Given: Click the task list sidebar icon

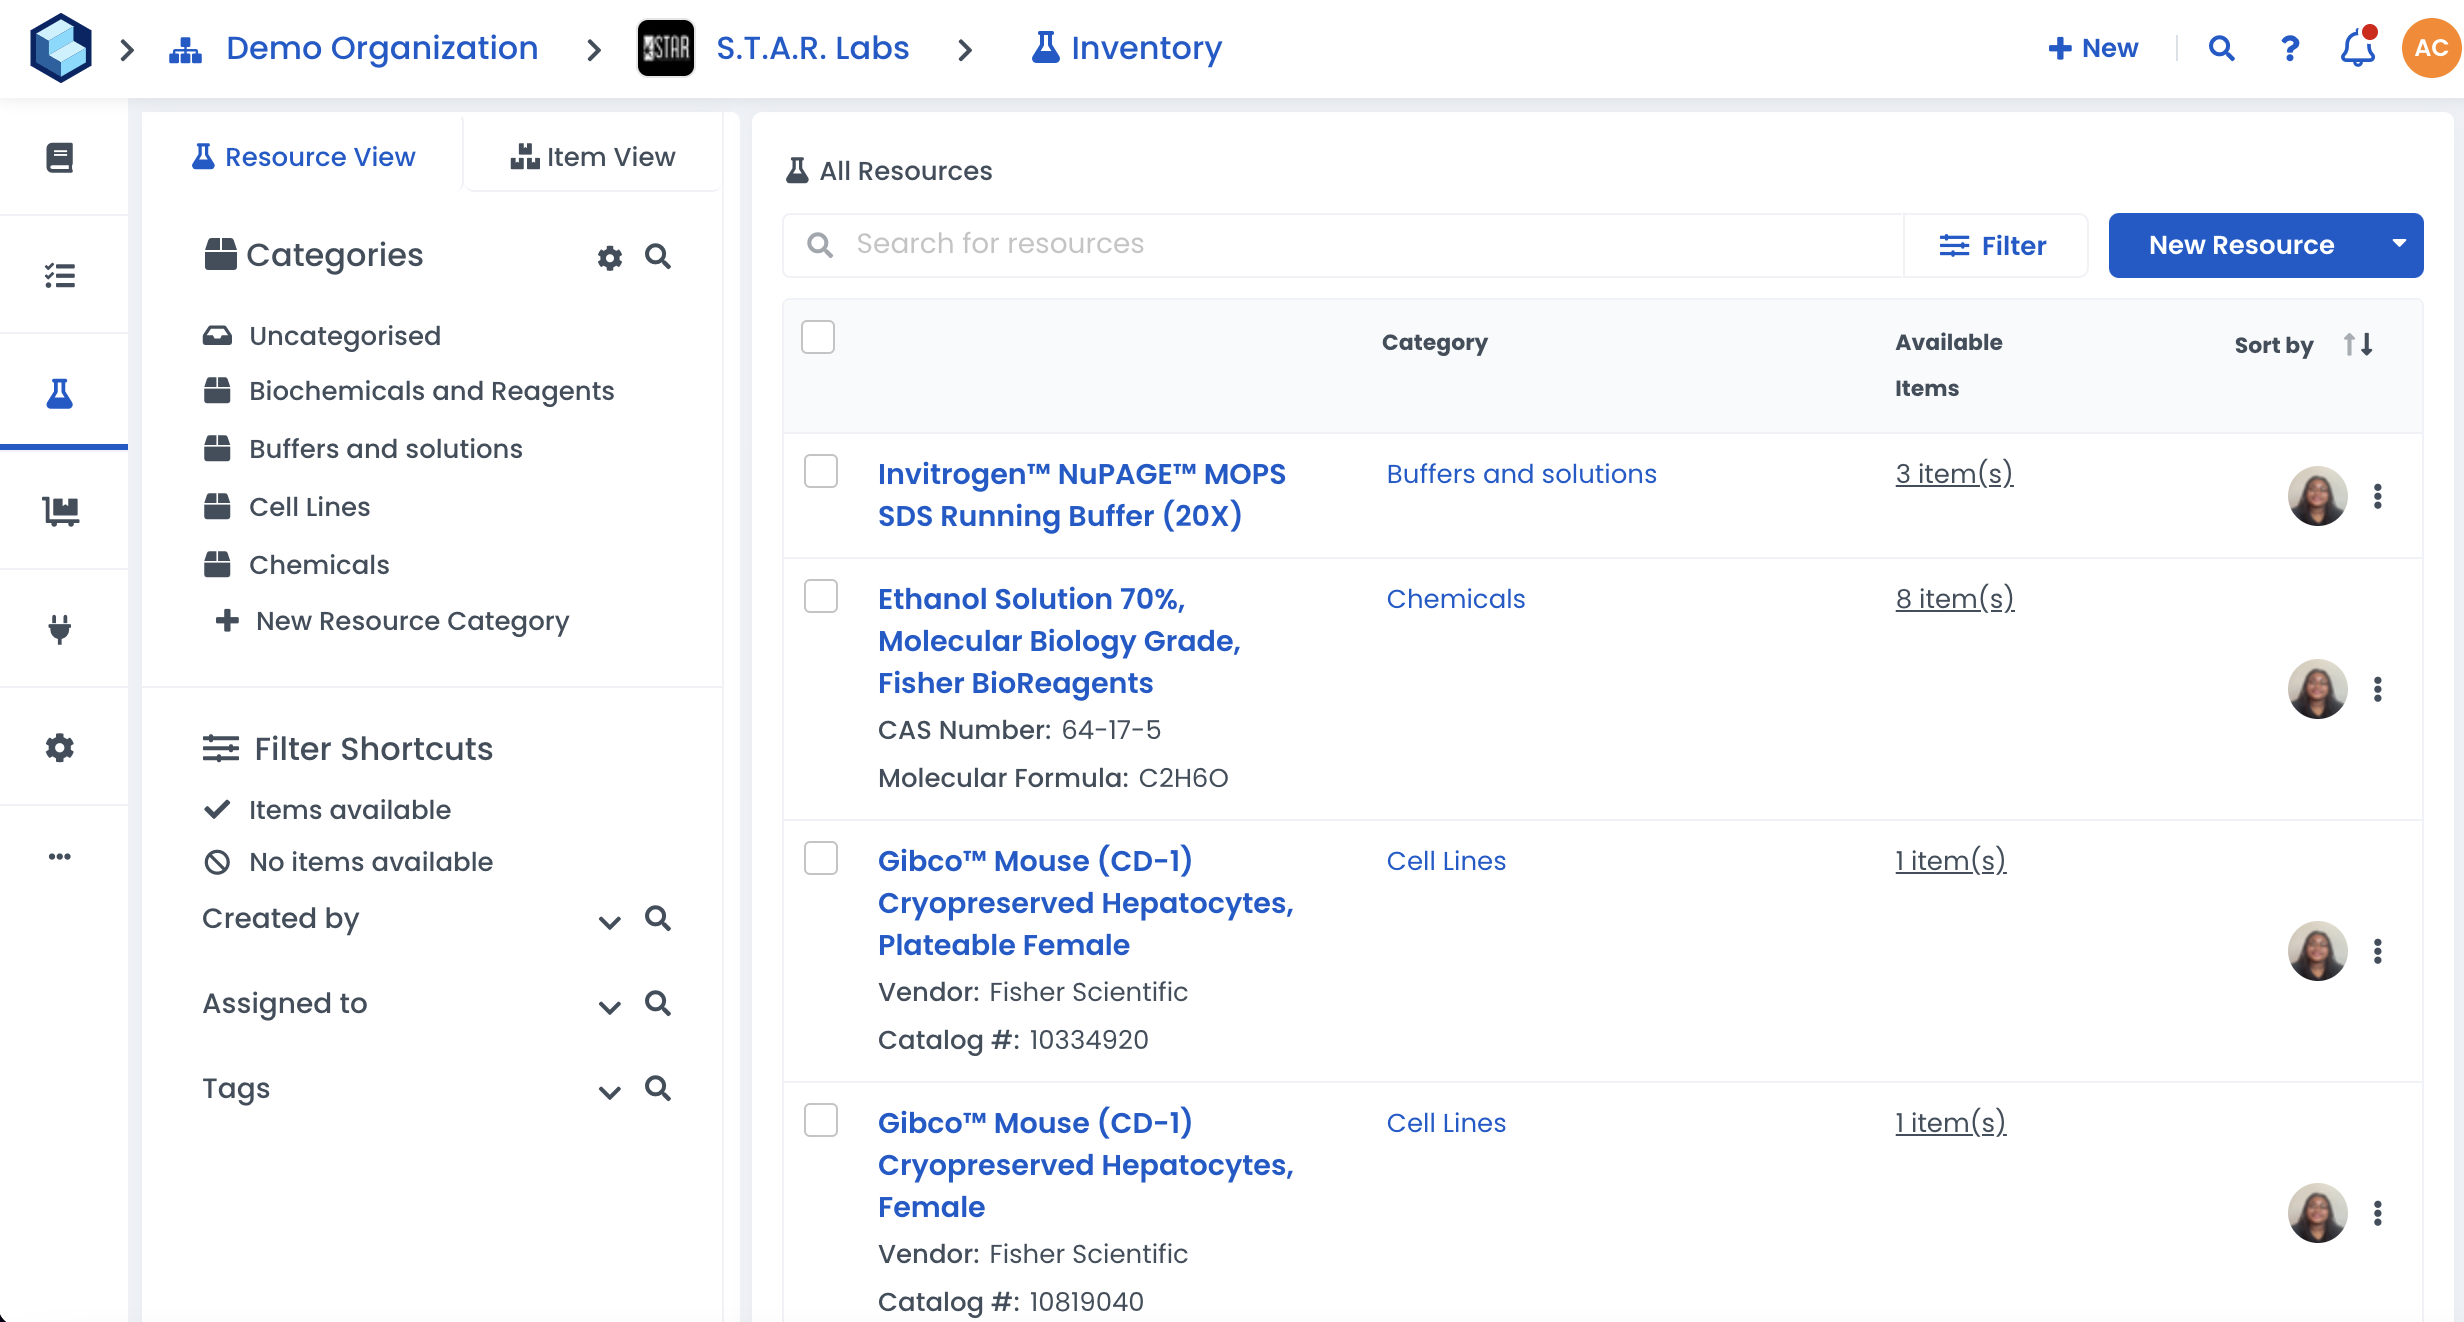Looking at the screenshot, I should (60, 275).
